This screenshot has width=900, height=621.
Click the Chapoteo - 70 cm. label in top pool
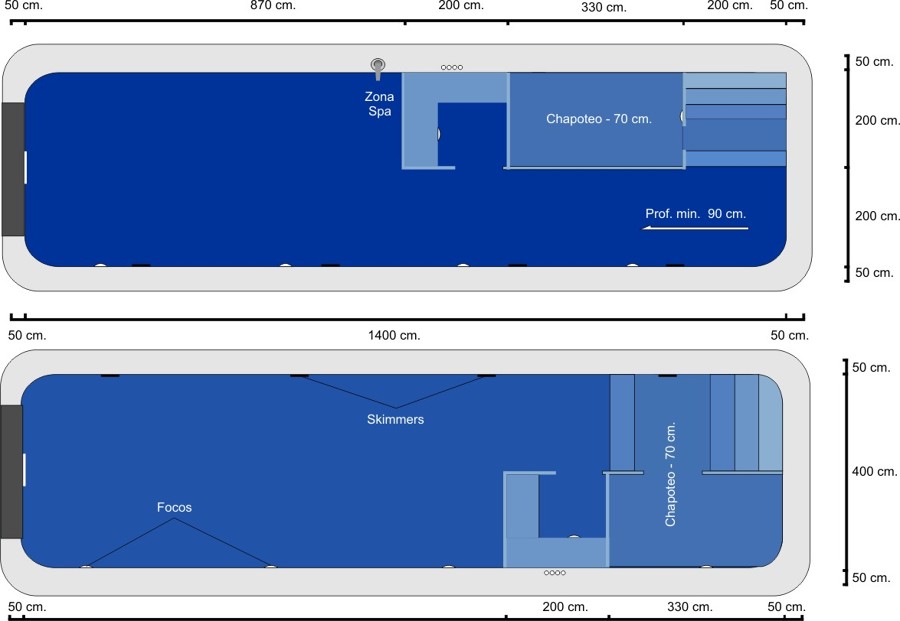click(599, 119)
